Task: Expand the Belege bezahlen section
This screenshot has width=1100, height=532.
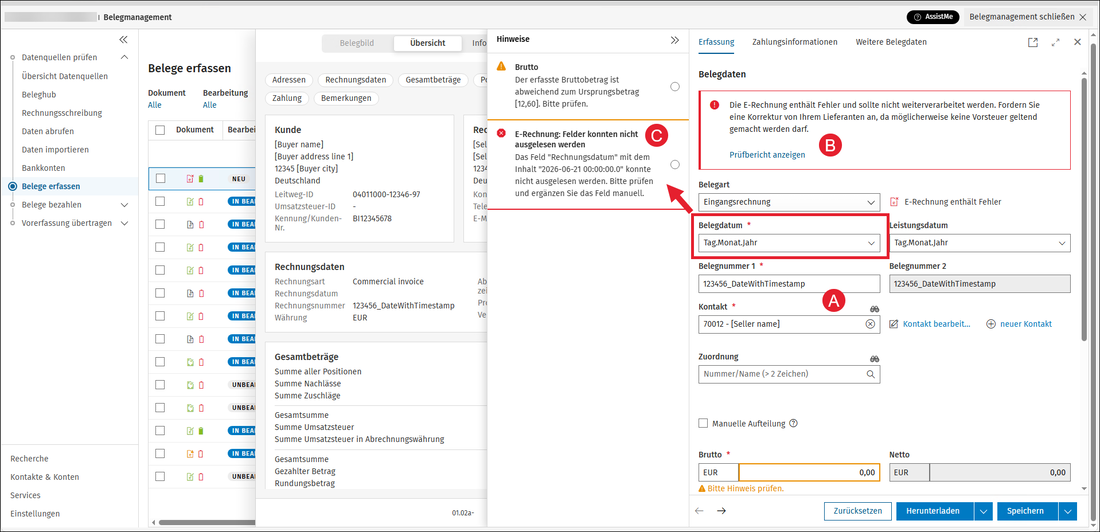Action: point(125,205)
